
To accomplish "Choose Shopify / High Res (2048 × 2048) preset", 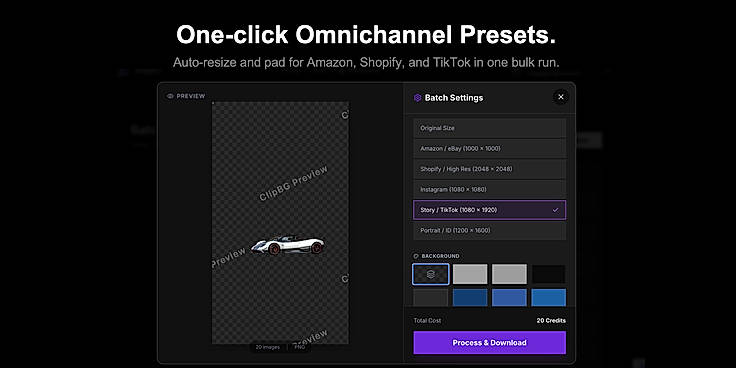I will click(x=489, y=169).
